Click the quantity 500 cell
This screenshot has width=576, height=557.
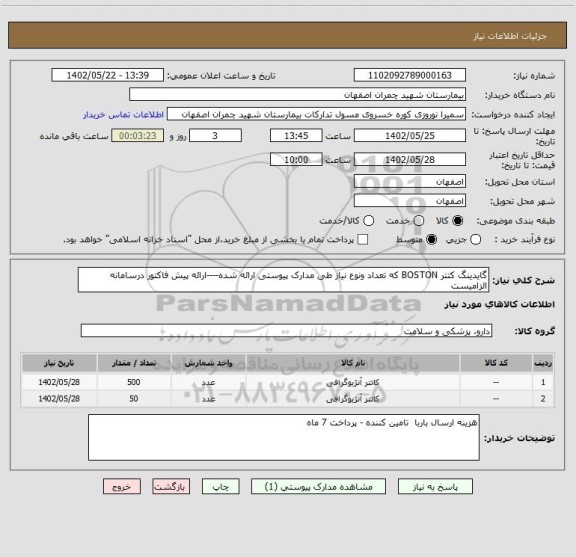tap(134, 382)
